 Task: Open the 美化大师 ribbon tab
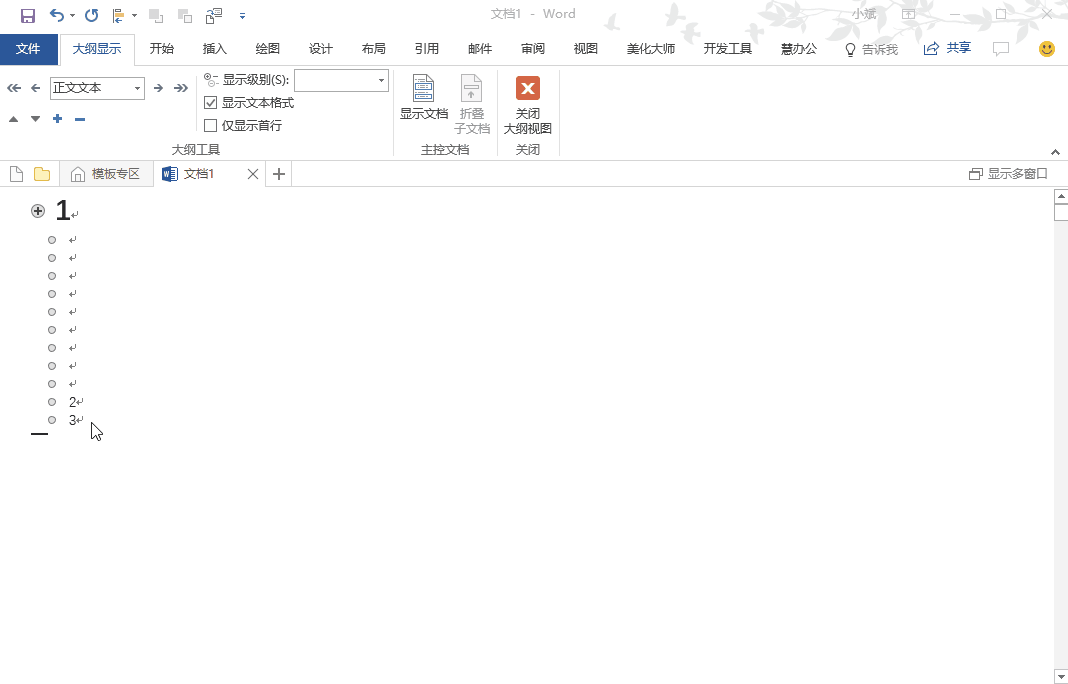pos(651,49)
